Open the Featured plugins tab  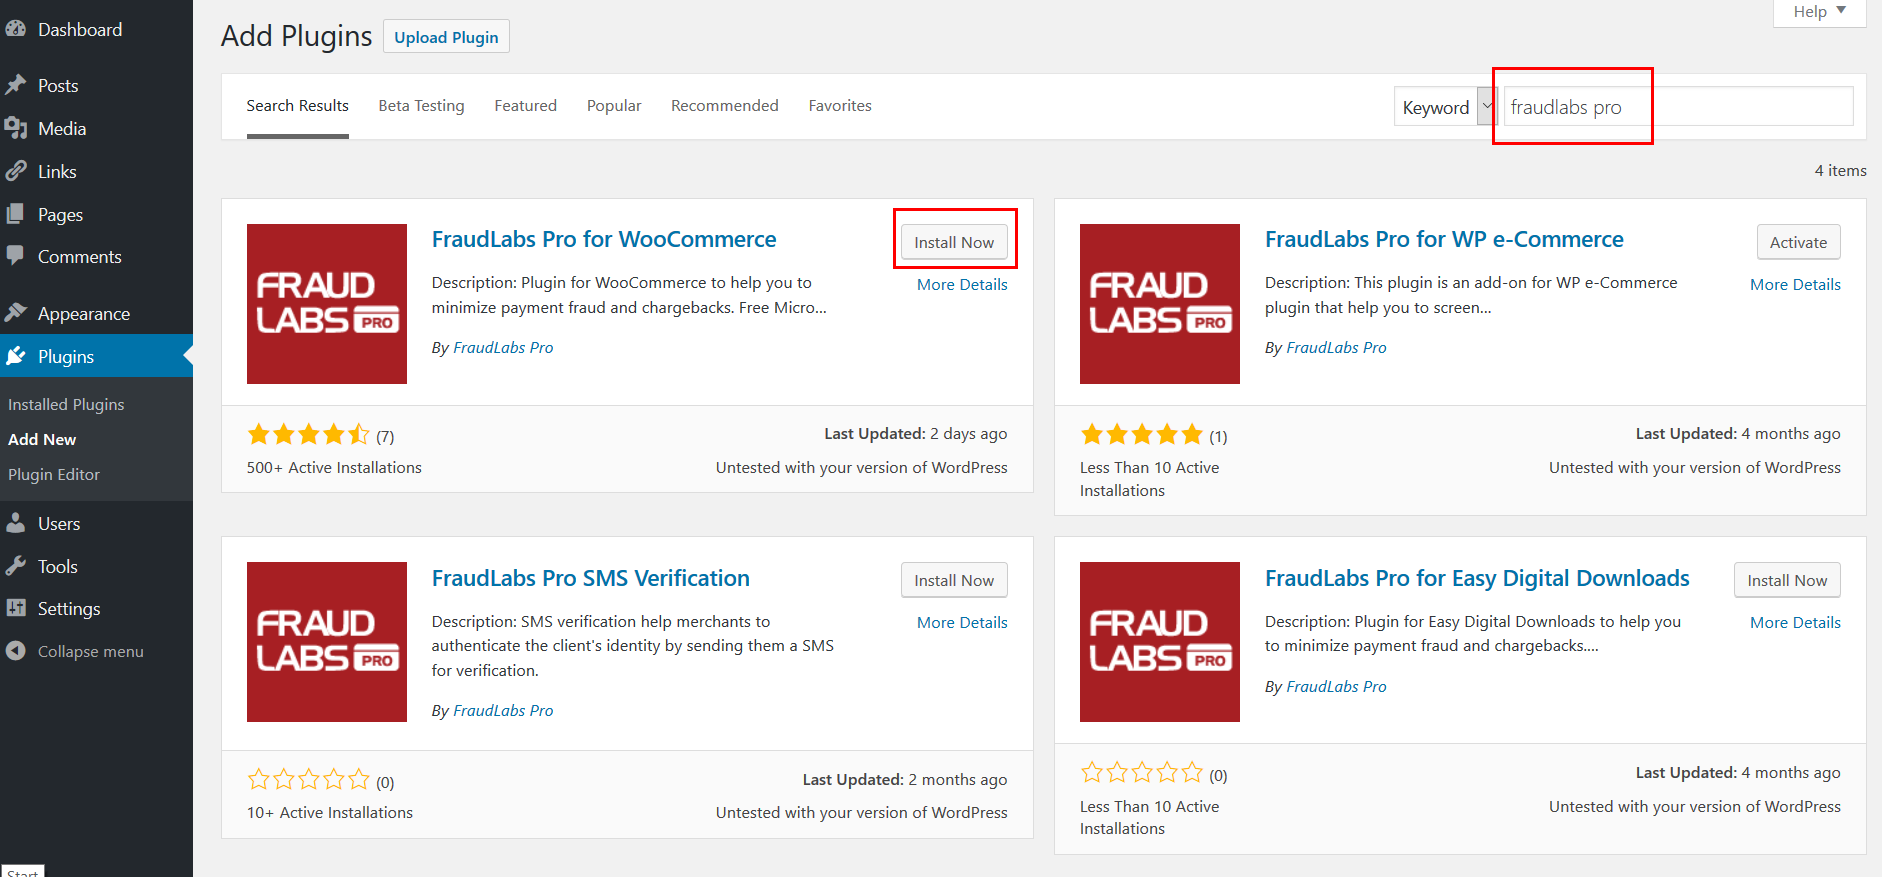tap(525, 106)
